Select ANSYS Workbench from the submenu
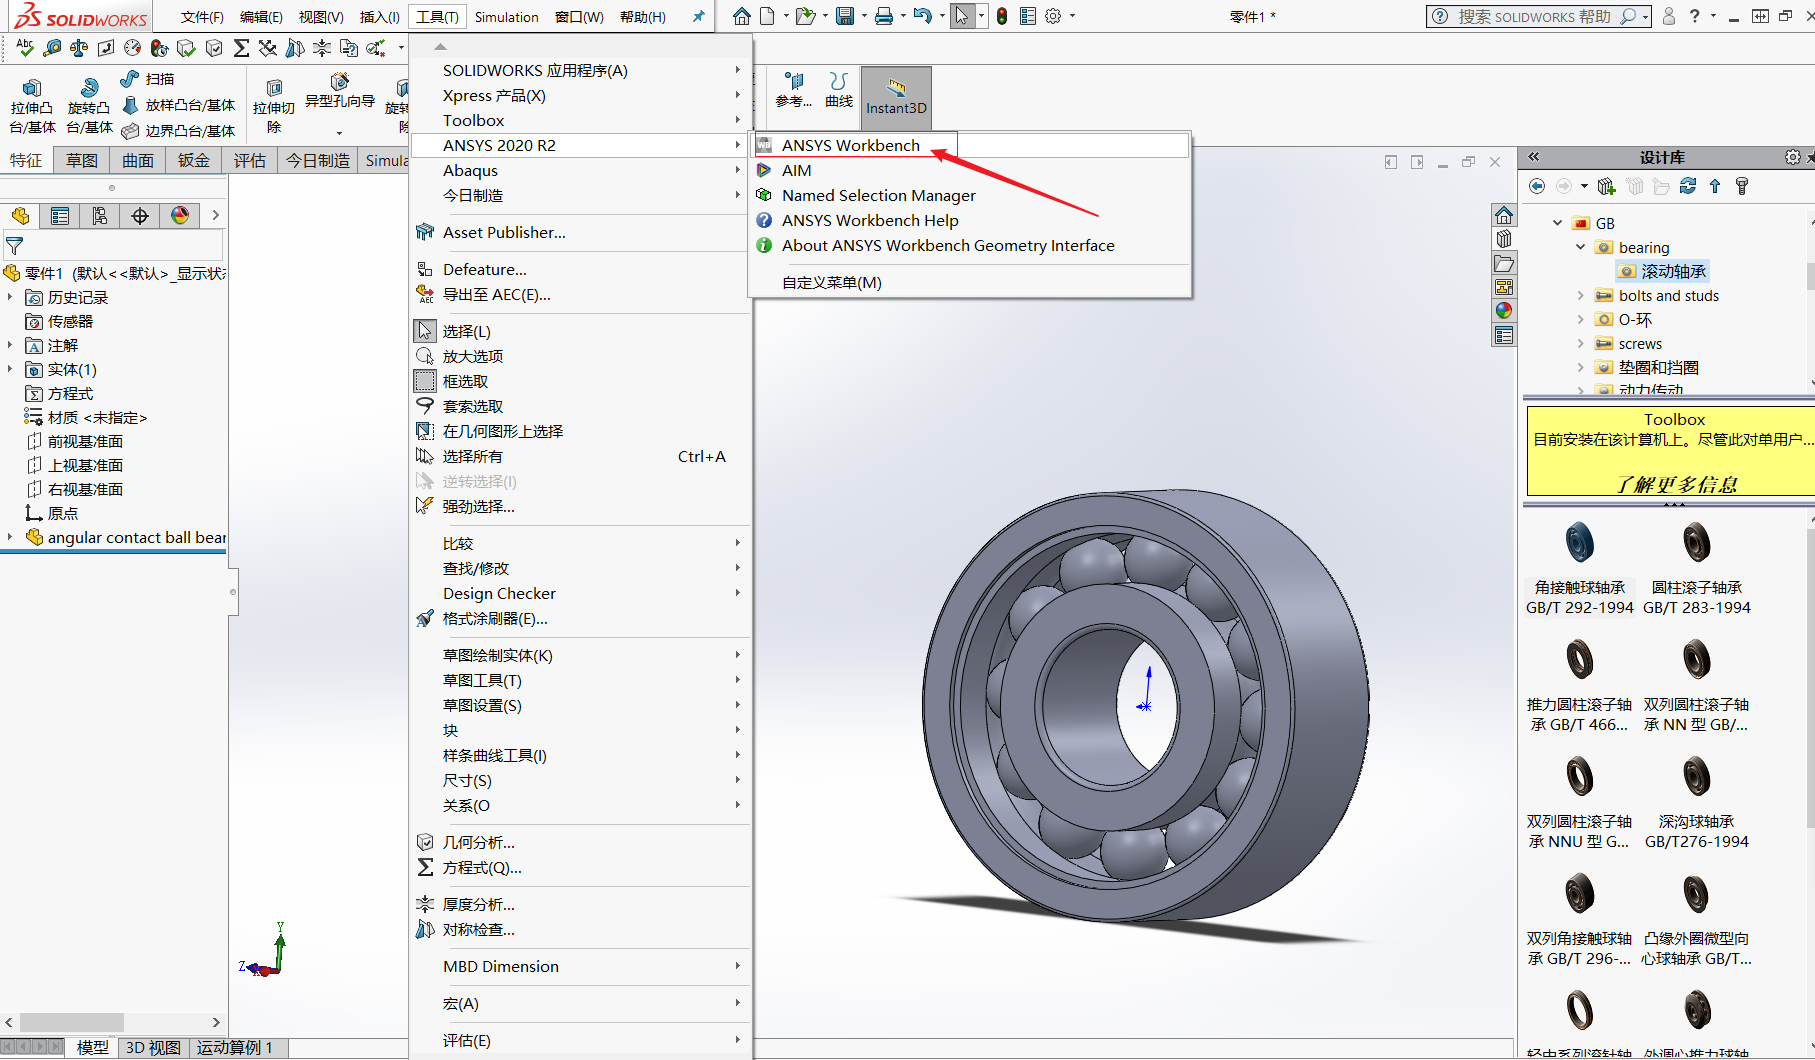 (850, 144)
